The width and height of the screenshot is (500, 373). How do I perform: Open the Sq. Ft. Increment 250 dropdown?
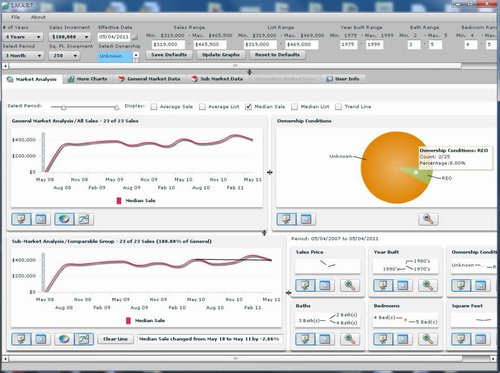pyautogui.click(x=65, y=56)
